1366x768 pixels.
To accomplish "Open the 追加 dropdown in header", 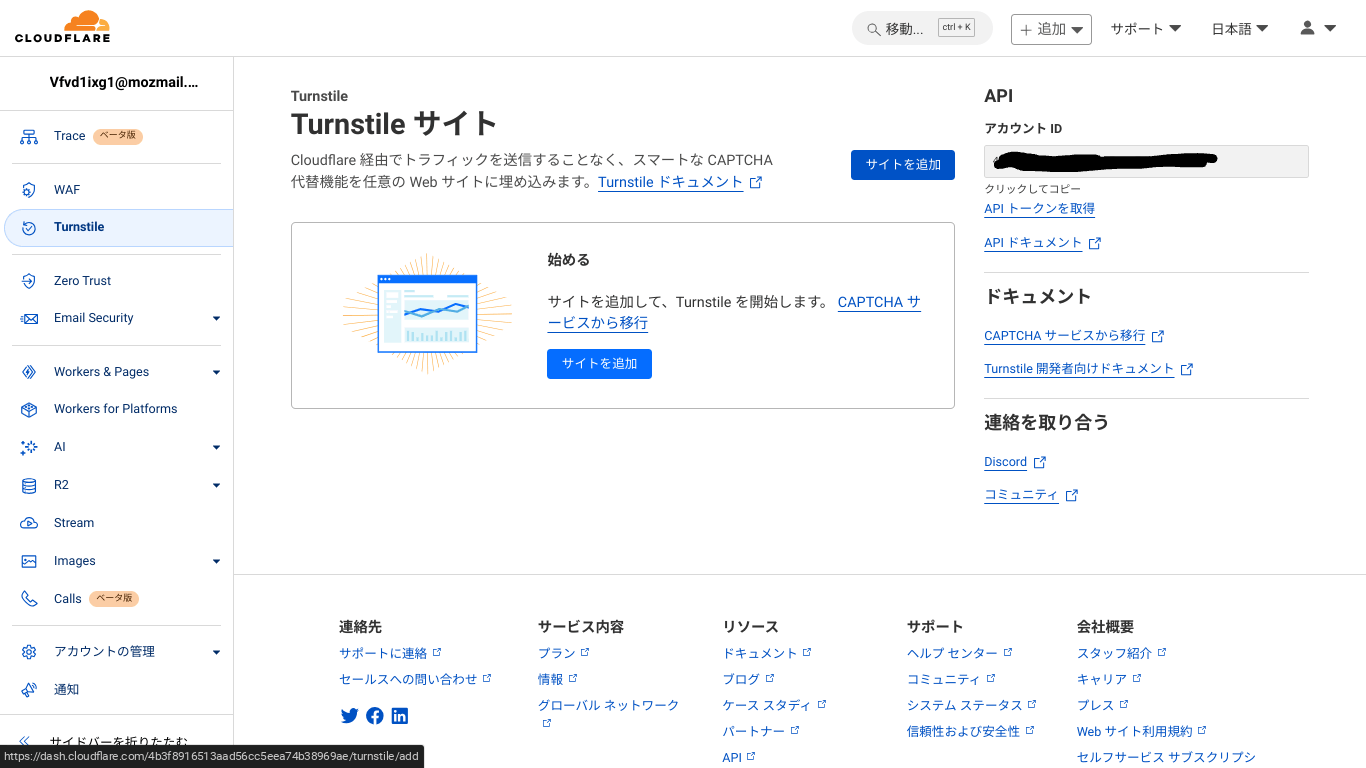I will (1051, 29).
